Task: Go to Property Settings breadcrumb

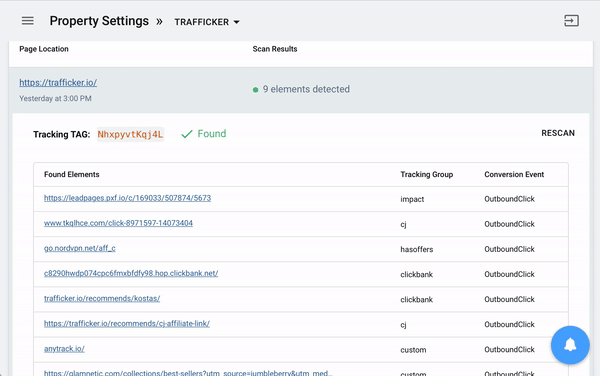Action: [x=99, y=21]
